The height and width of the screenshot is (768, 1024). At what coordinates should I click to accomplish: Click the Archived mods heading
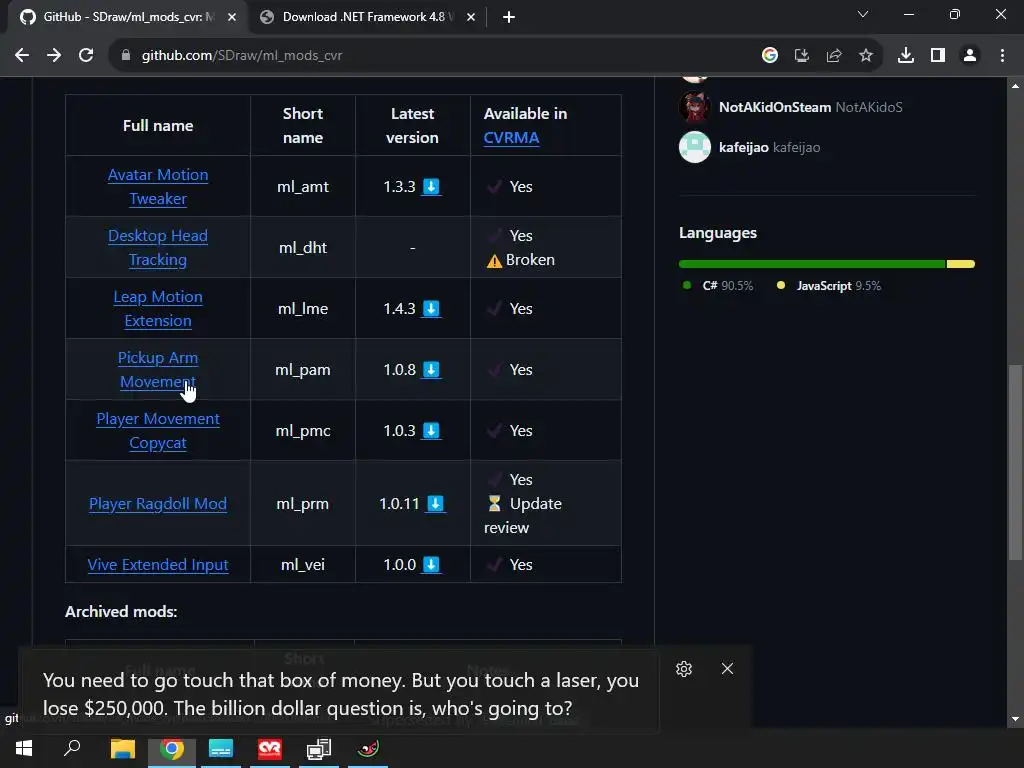(x=121, y=612)
